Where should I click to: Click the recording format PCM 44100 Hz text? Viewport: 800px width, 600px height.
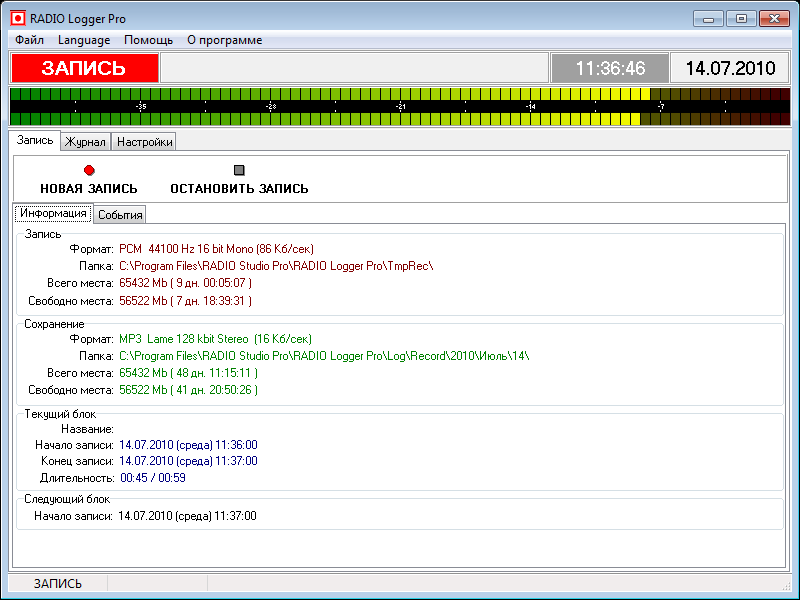pos(216,249)
